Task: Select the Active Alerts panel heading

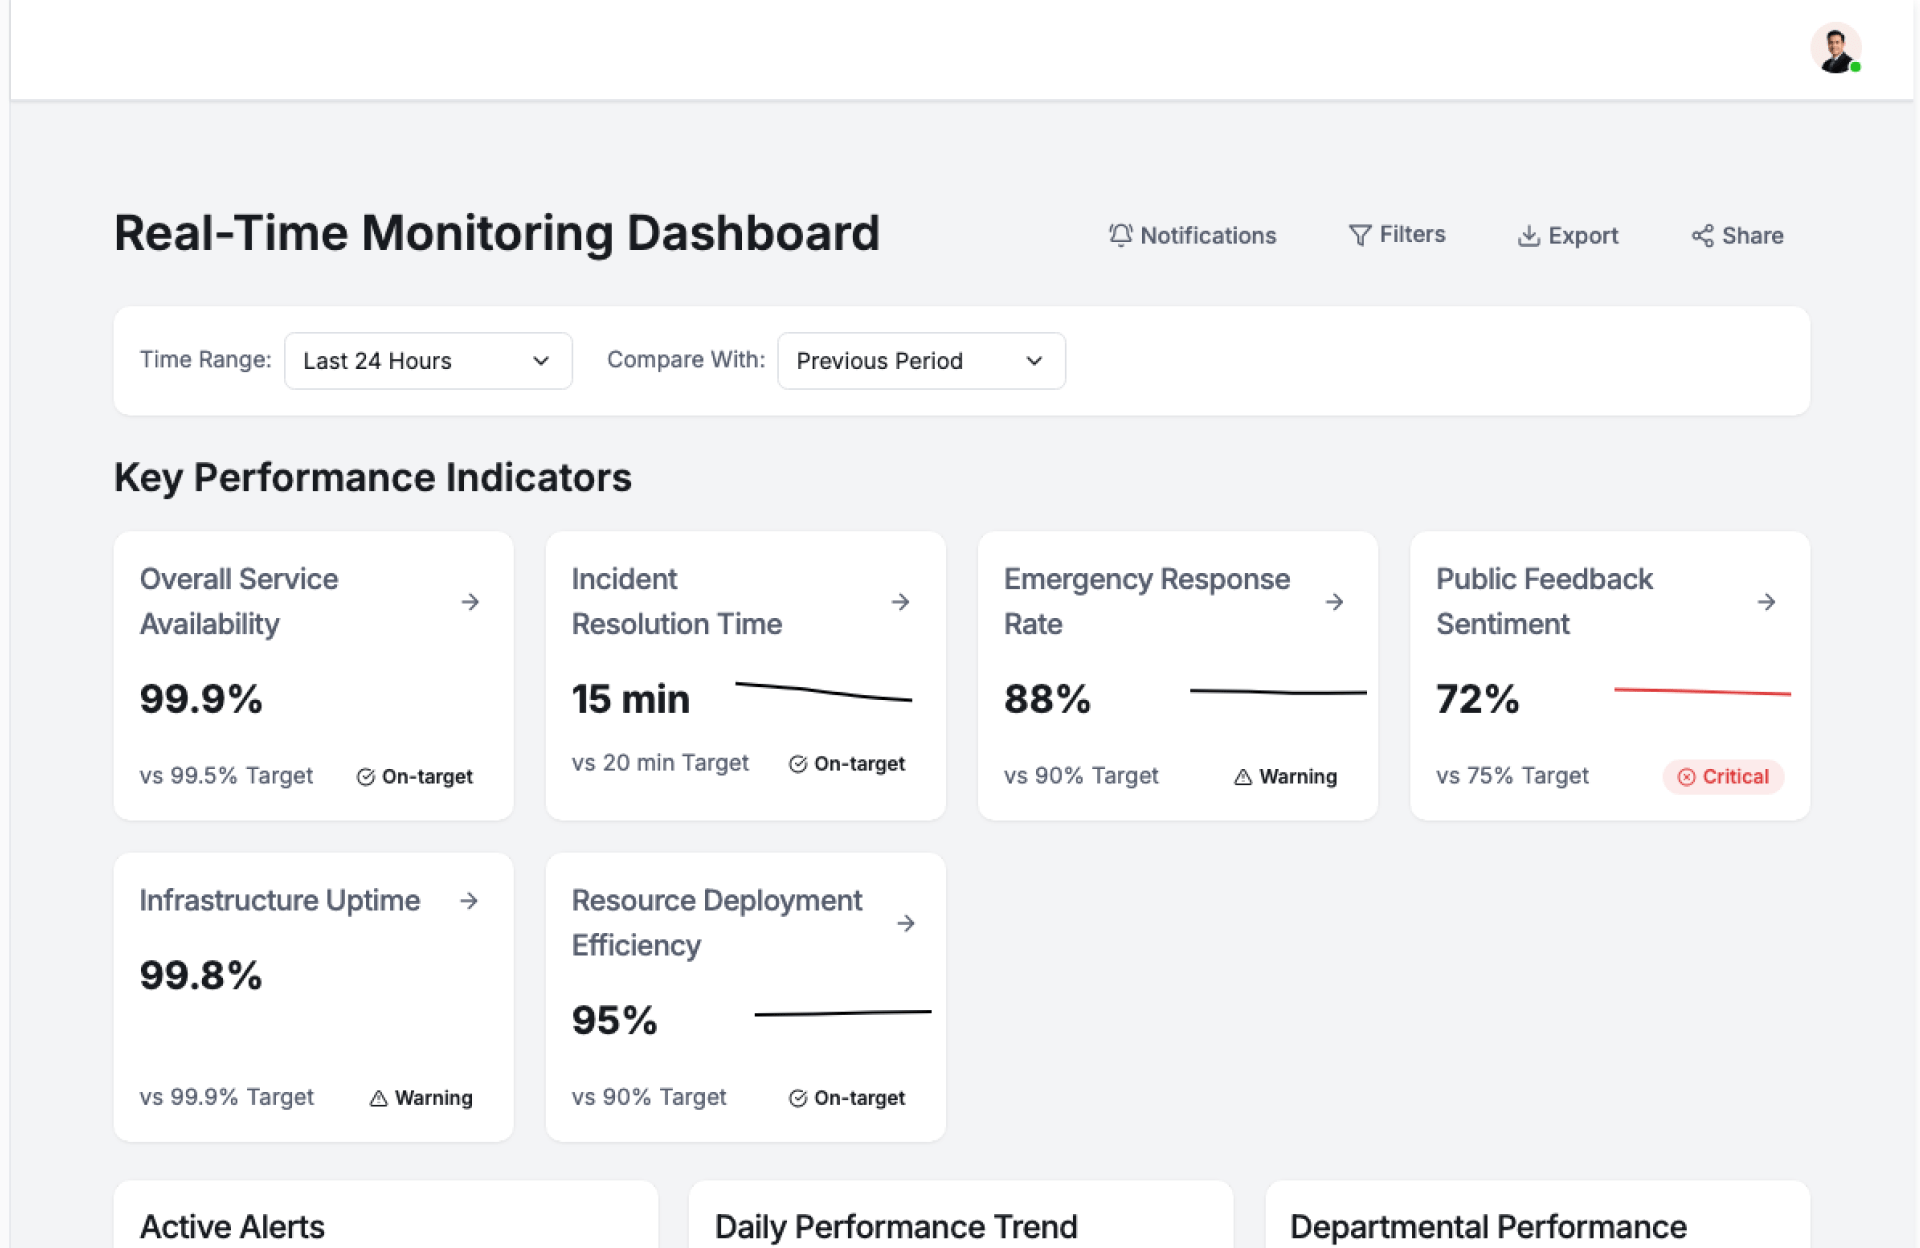Action: 232,1226
